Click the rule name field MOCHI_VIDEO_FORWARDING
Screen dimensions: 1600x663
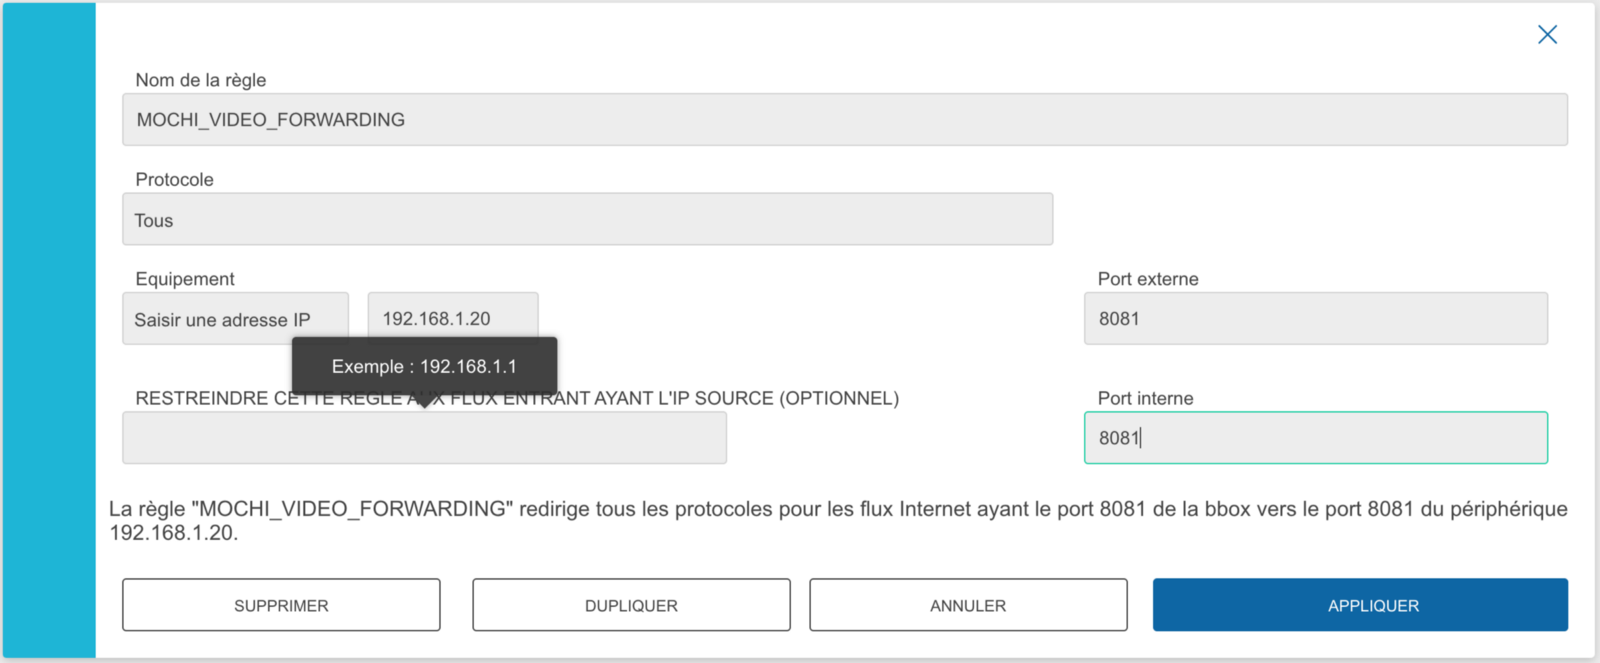pyautogui.click(x=844, y=120)
